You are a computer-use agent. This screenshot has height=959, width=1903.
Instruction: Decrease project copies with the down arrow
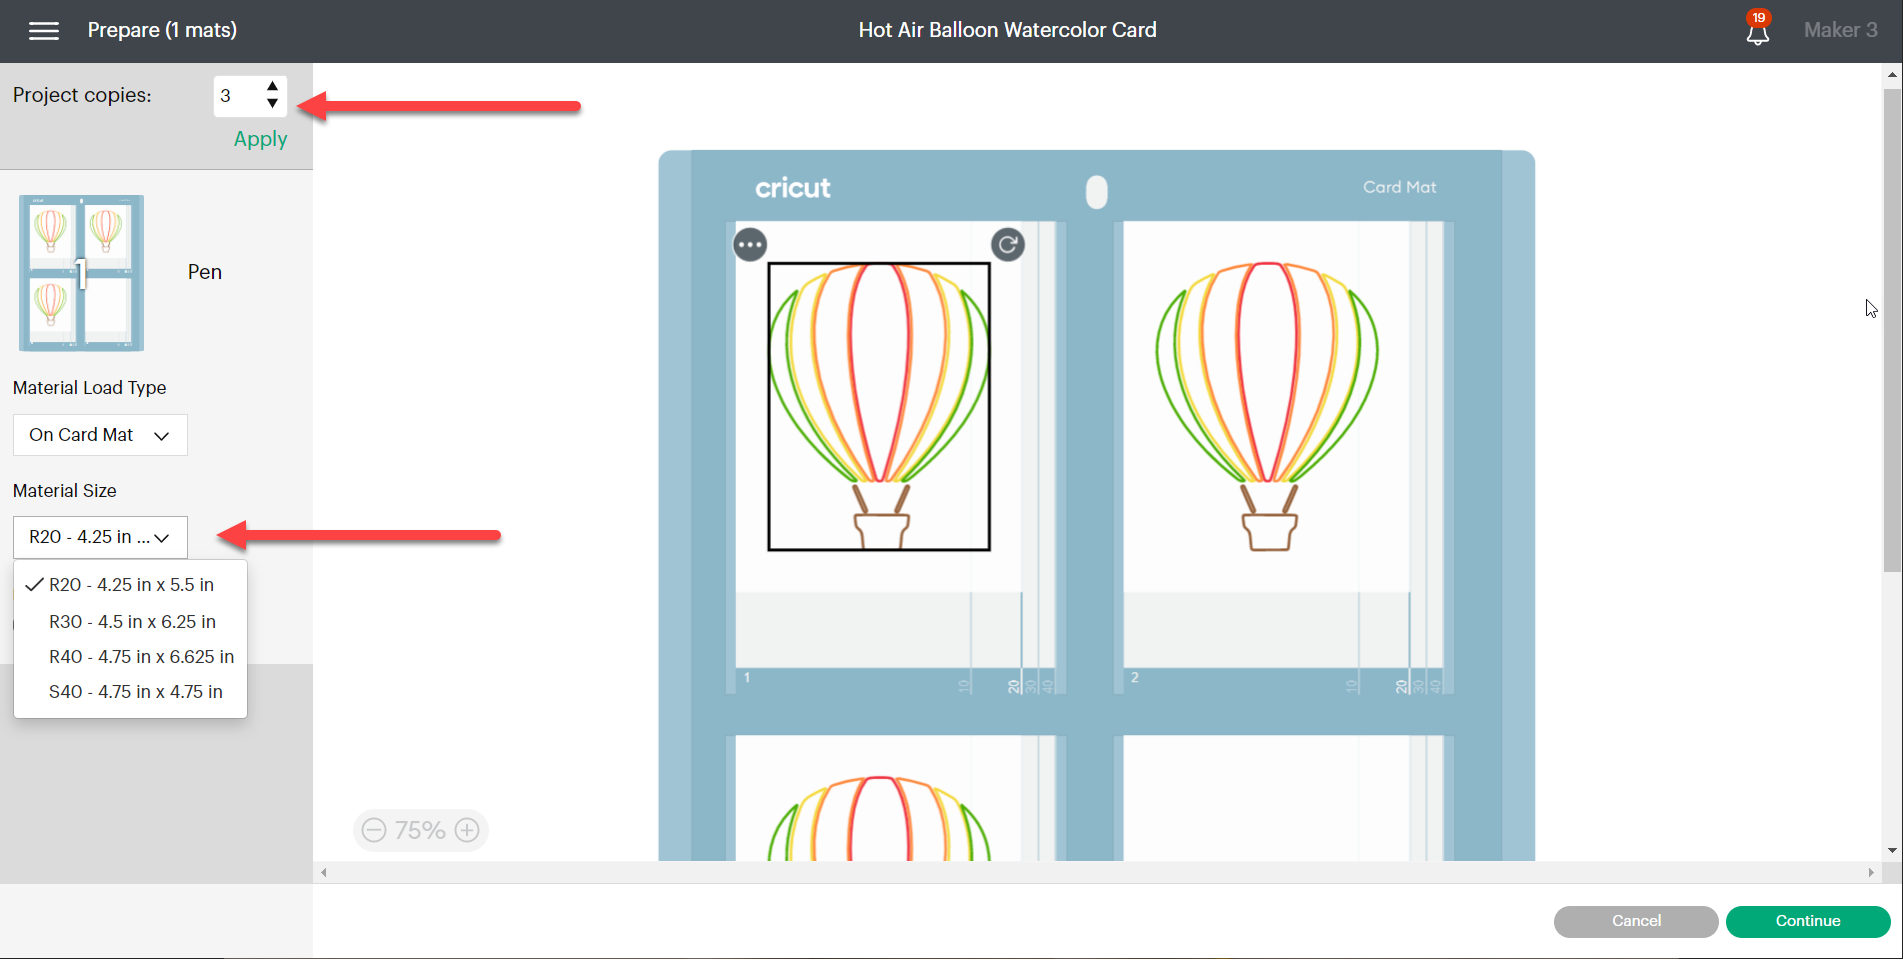(x=272, y=104)
